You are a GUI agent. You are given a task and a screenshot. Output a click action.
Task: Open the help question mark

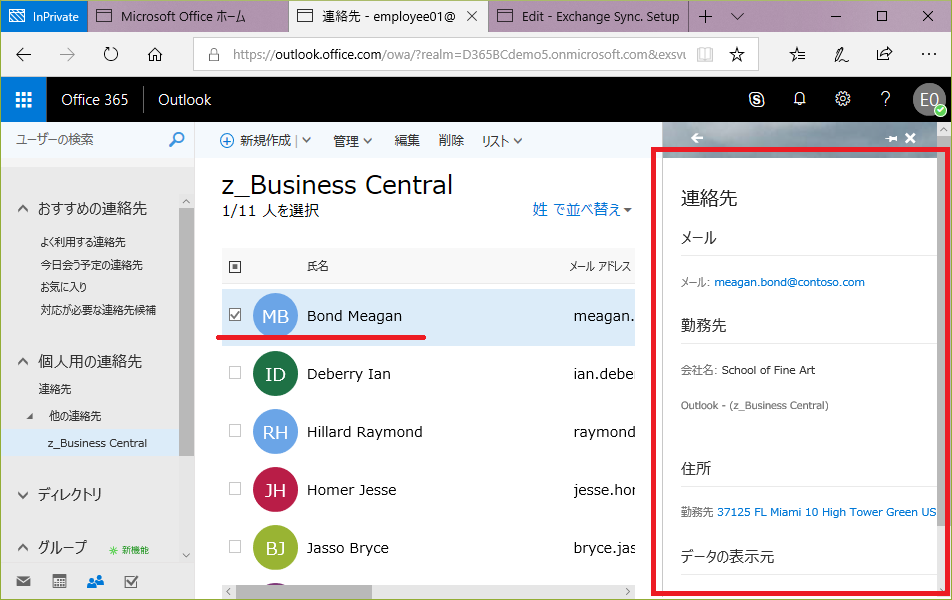point(885,99)
